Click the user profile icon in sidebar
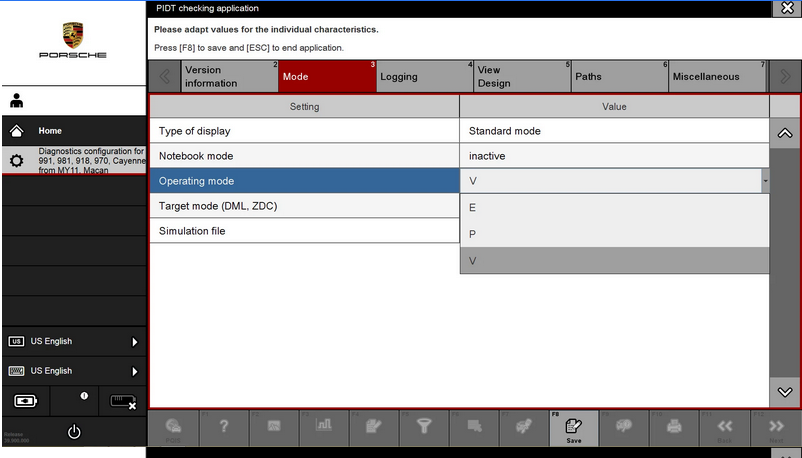Viewport: 802px width, 458px height. point(17,101)
